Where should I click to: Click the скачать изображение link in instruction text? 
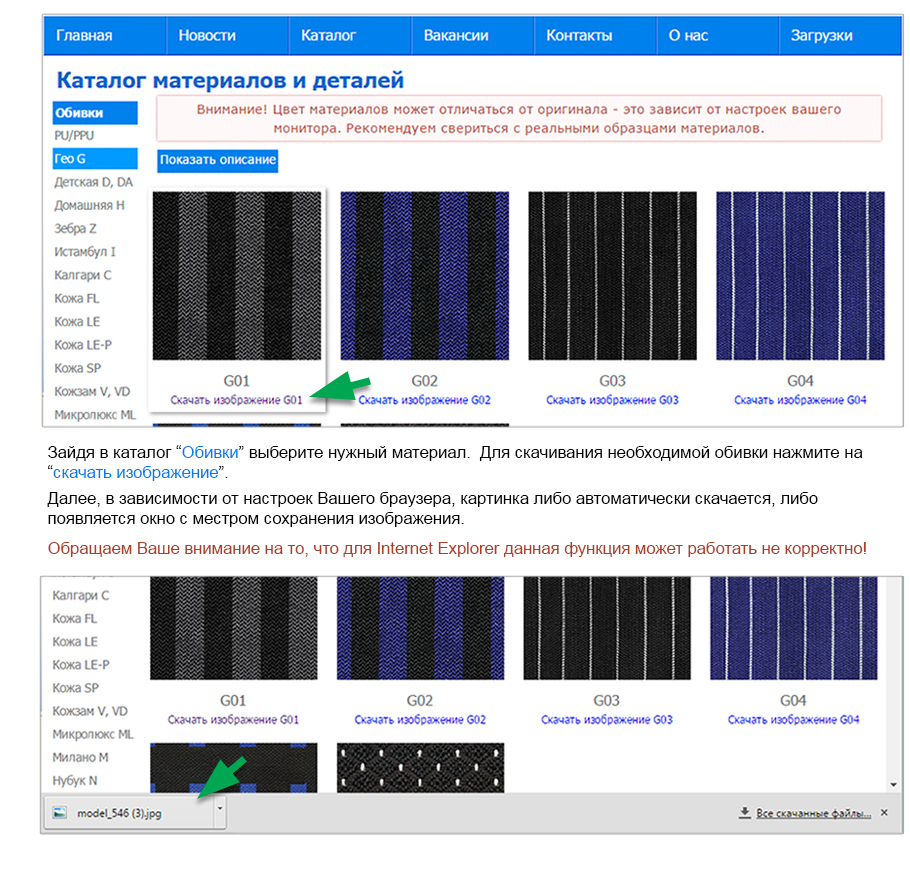click(135, 472)
